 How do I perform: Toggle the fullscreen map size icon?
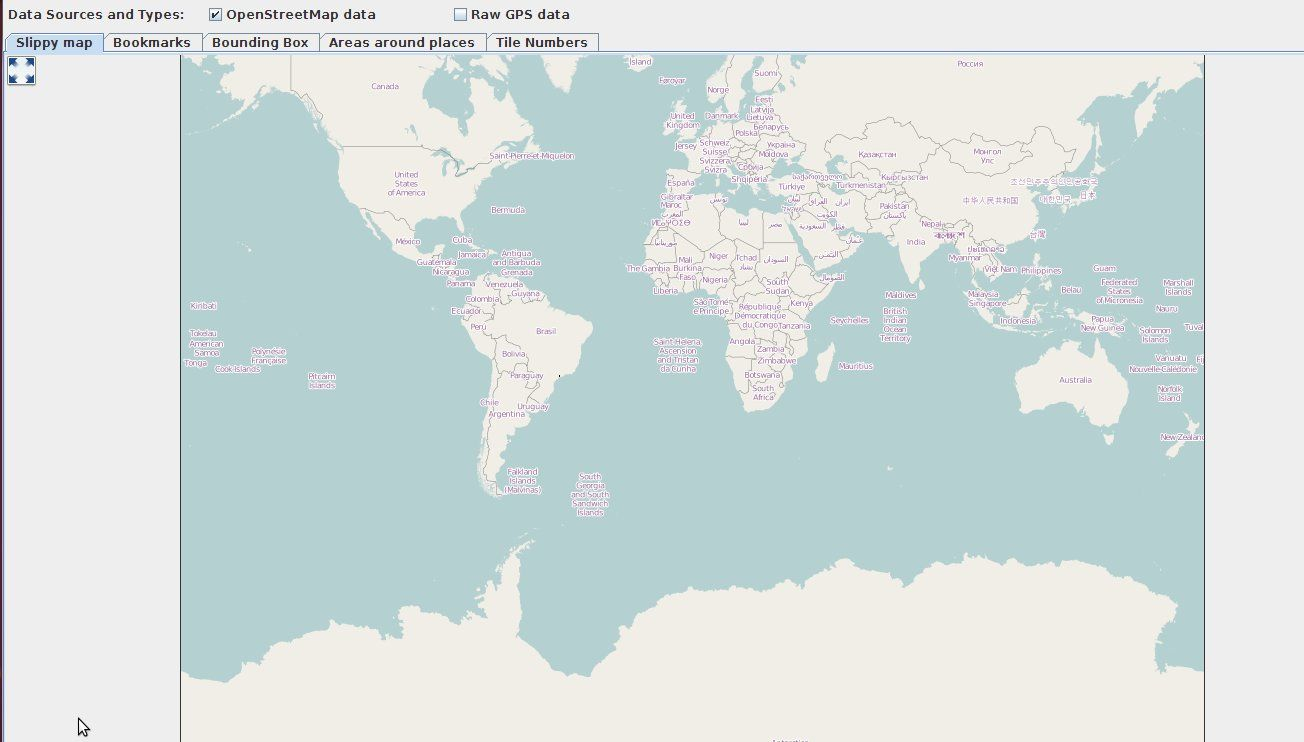[x=21, y=70]
